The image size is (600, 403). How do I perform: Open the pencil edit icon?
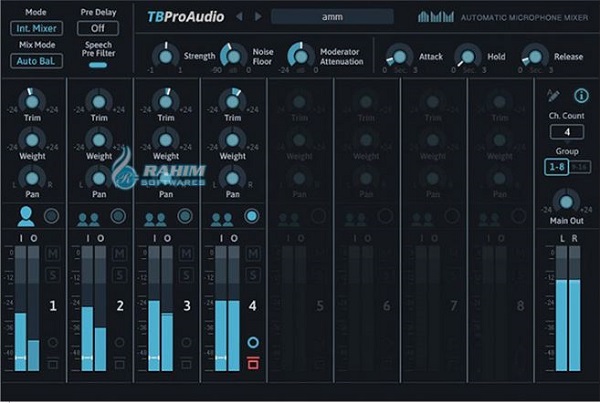553,96
